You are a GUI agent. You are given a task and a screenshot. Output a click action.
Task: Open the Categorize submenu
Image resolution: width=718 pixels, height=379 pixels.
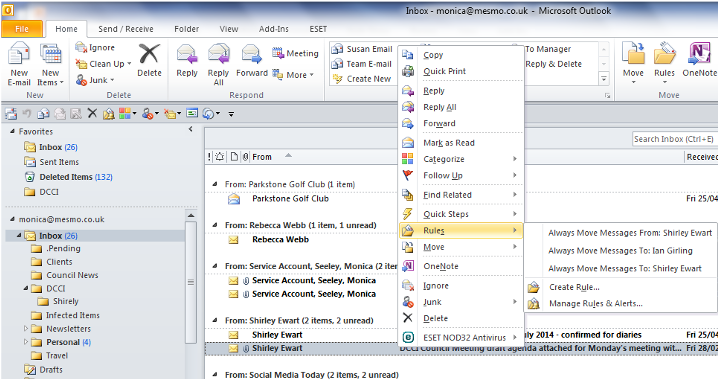tap(461, 159)
